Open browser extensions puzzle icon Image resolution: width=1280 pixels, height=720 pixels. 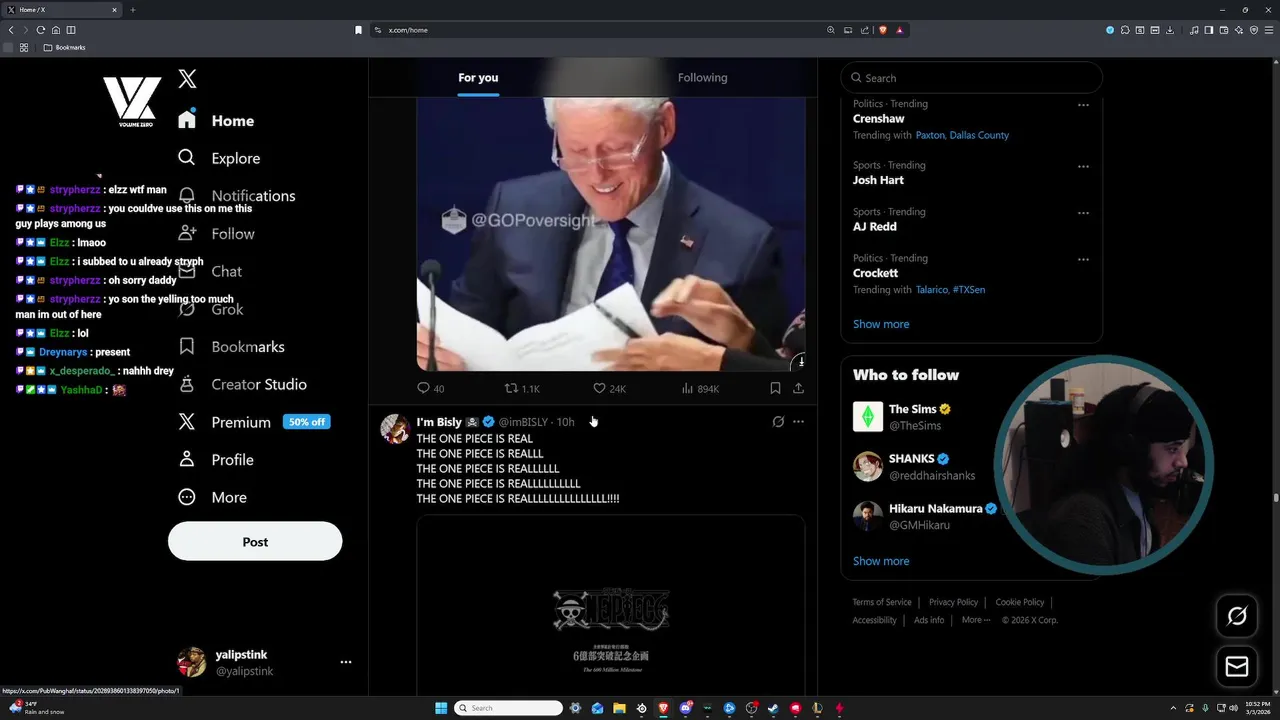(1126, 30)
